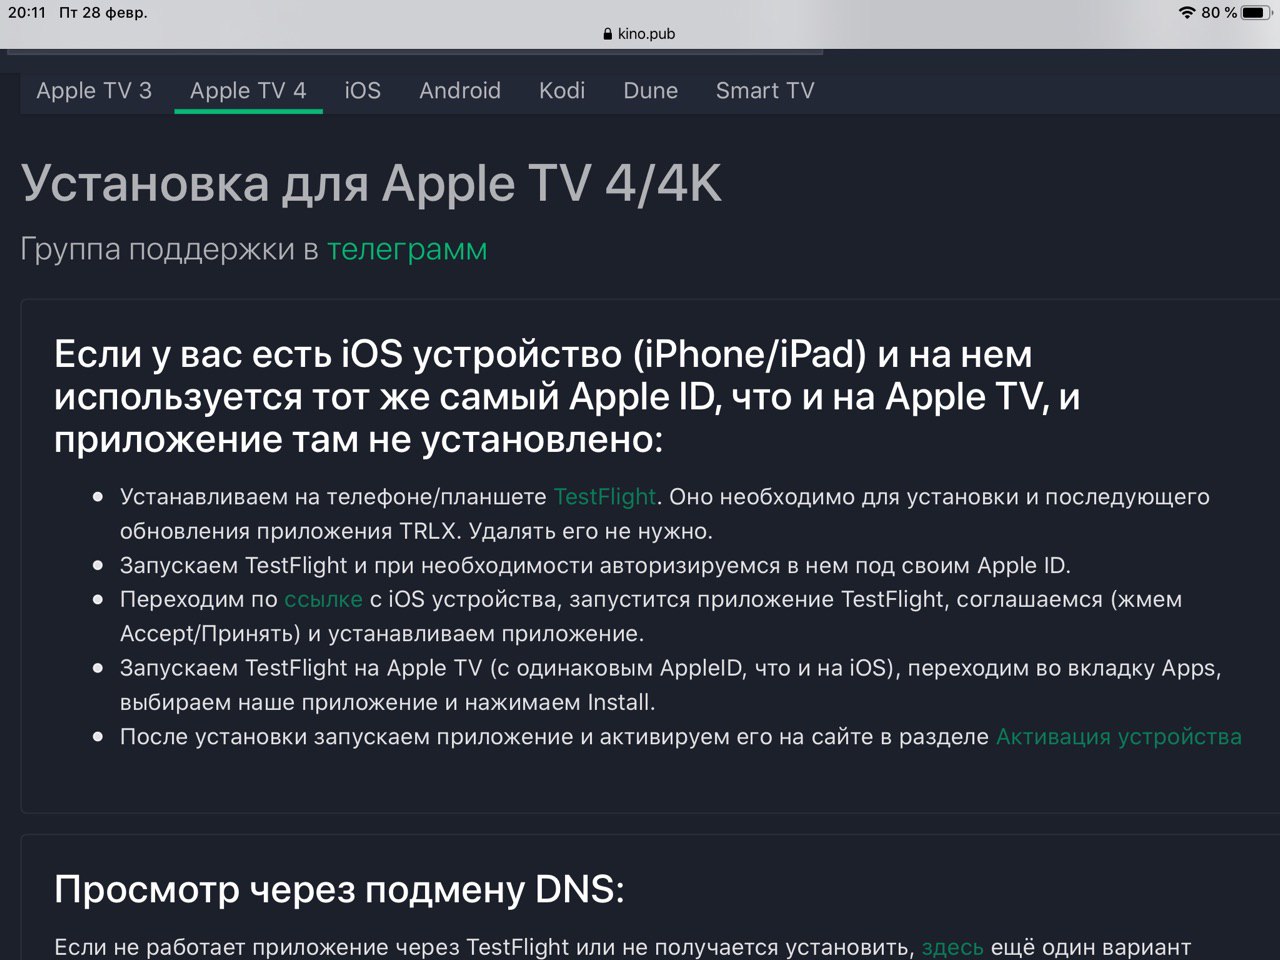Tap the kino.pub address bar
Screen dimensions: 1280x960
point(640,34)
